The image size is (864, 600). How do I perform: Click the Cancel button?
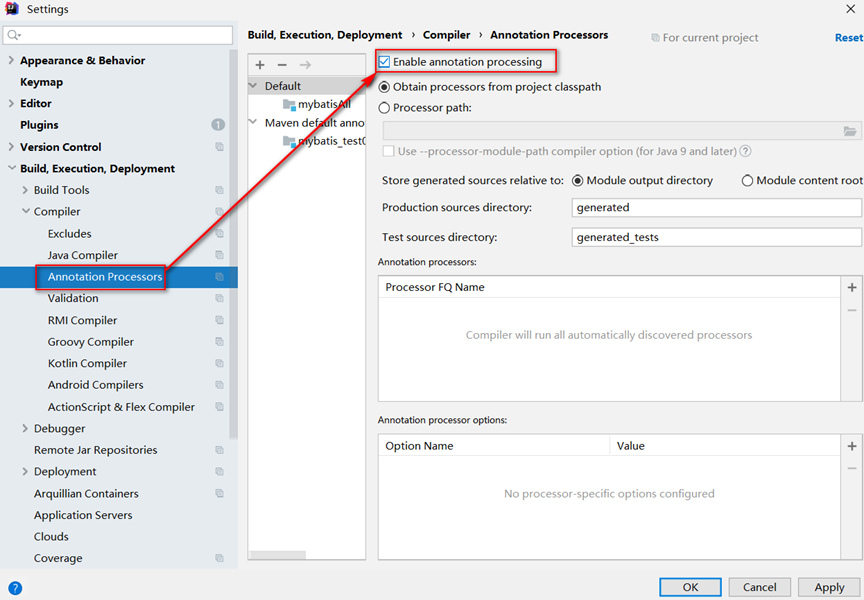(x=759, y=587)
